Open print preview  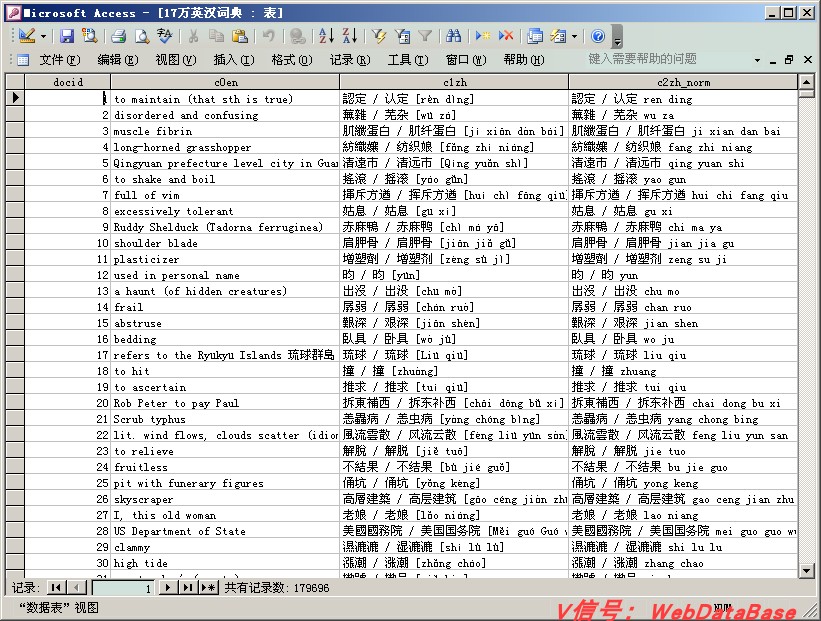pos(141,36)
